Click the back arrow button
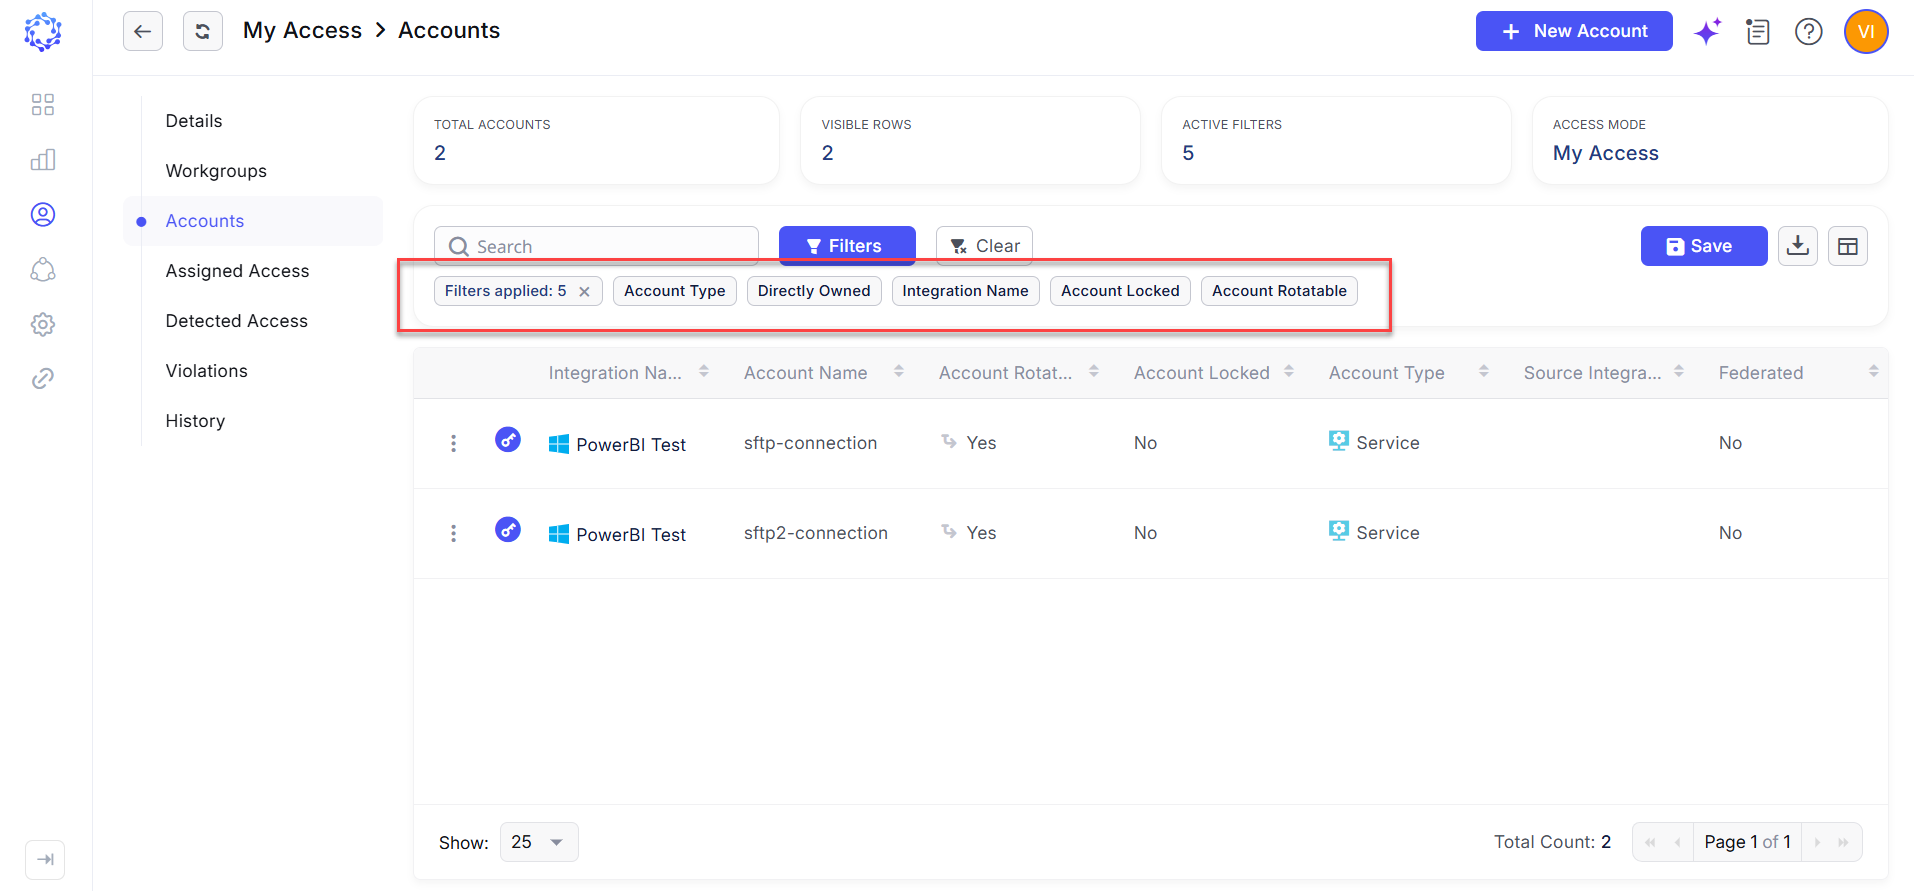This screenshot has height=891, width=1914. [x=143, y=31]
